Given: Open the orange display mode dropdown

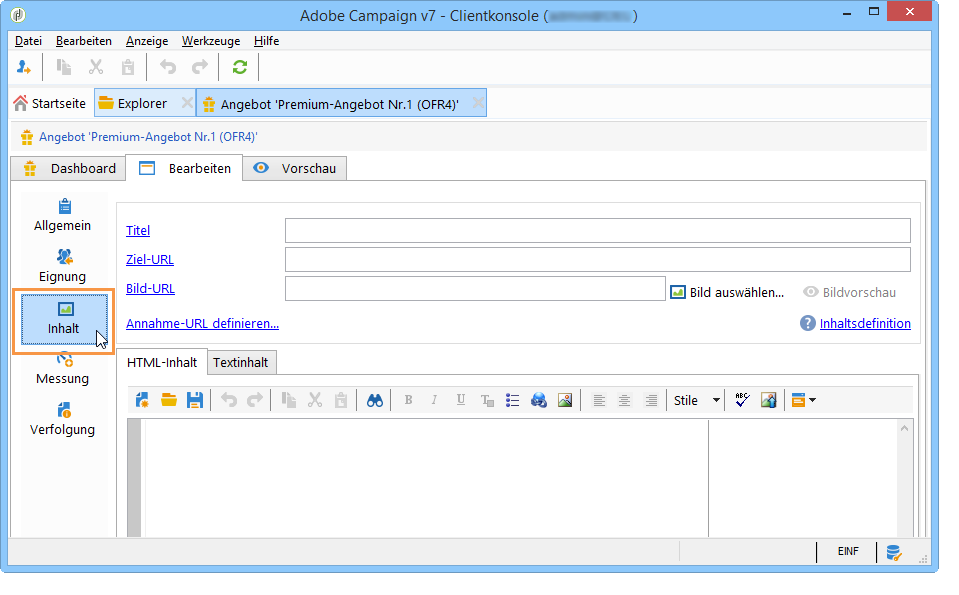Looking at the screenshot, I should coord(804,401).
